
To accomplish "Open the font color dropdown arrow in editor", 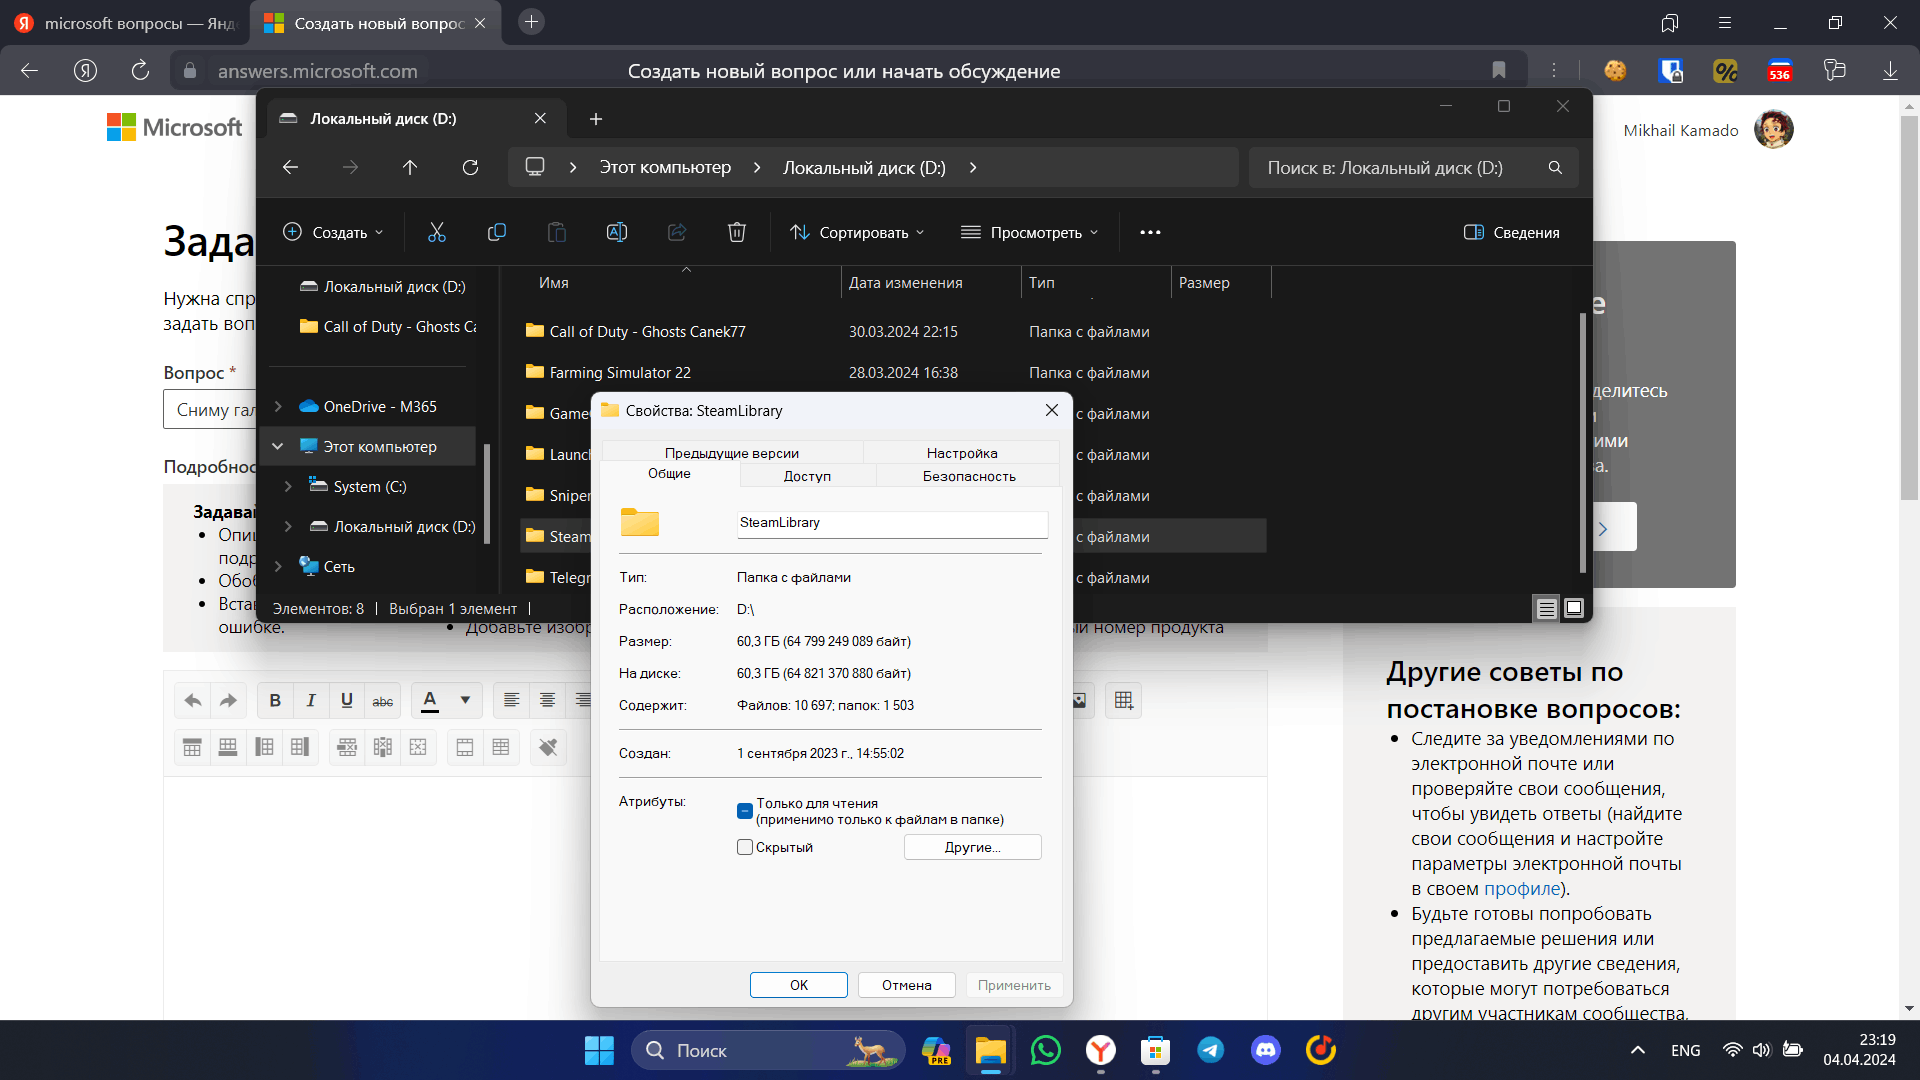I will pyautogui.click(x=465, y=700).
